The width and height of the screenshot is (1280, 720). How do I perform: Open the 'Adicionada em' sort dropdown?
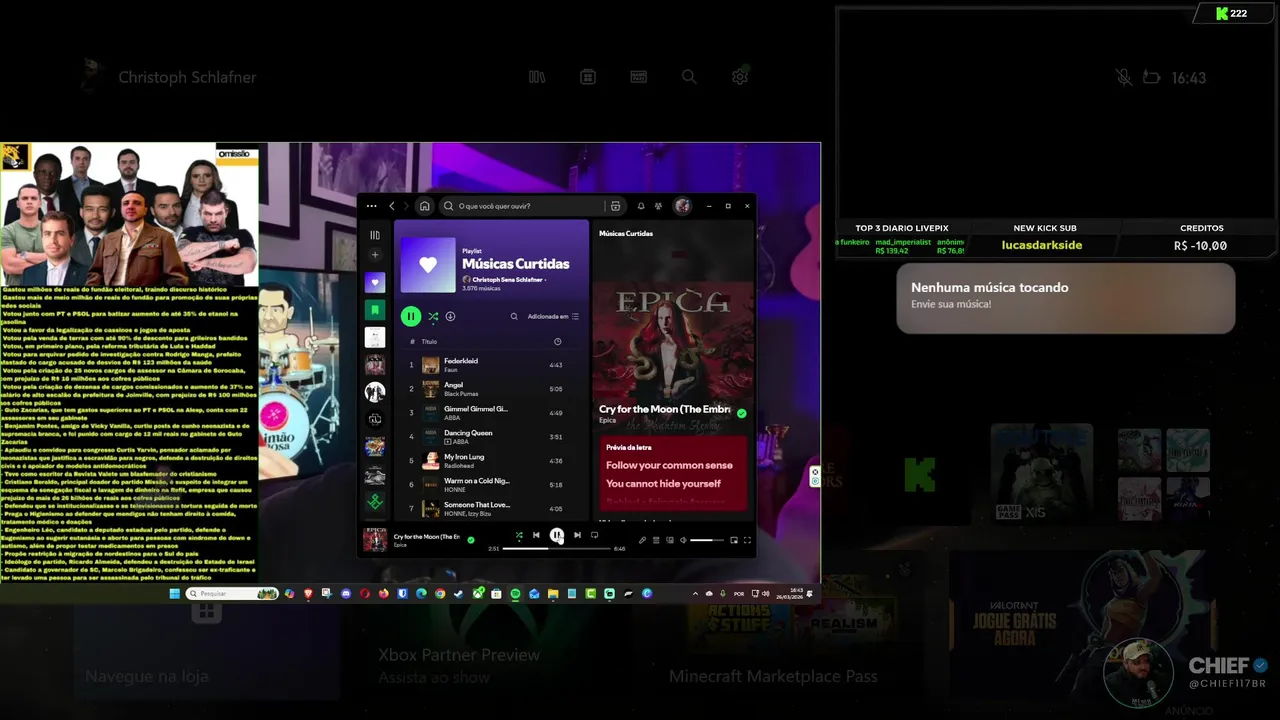(553, 316)
